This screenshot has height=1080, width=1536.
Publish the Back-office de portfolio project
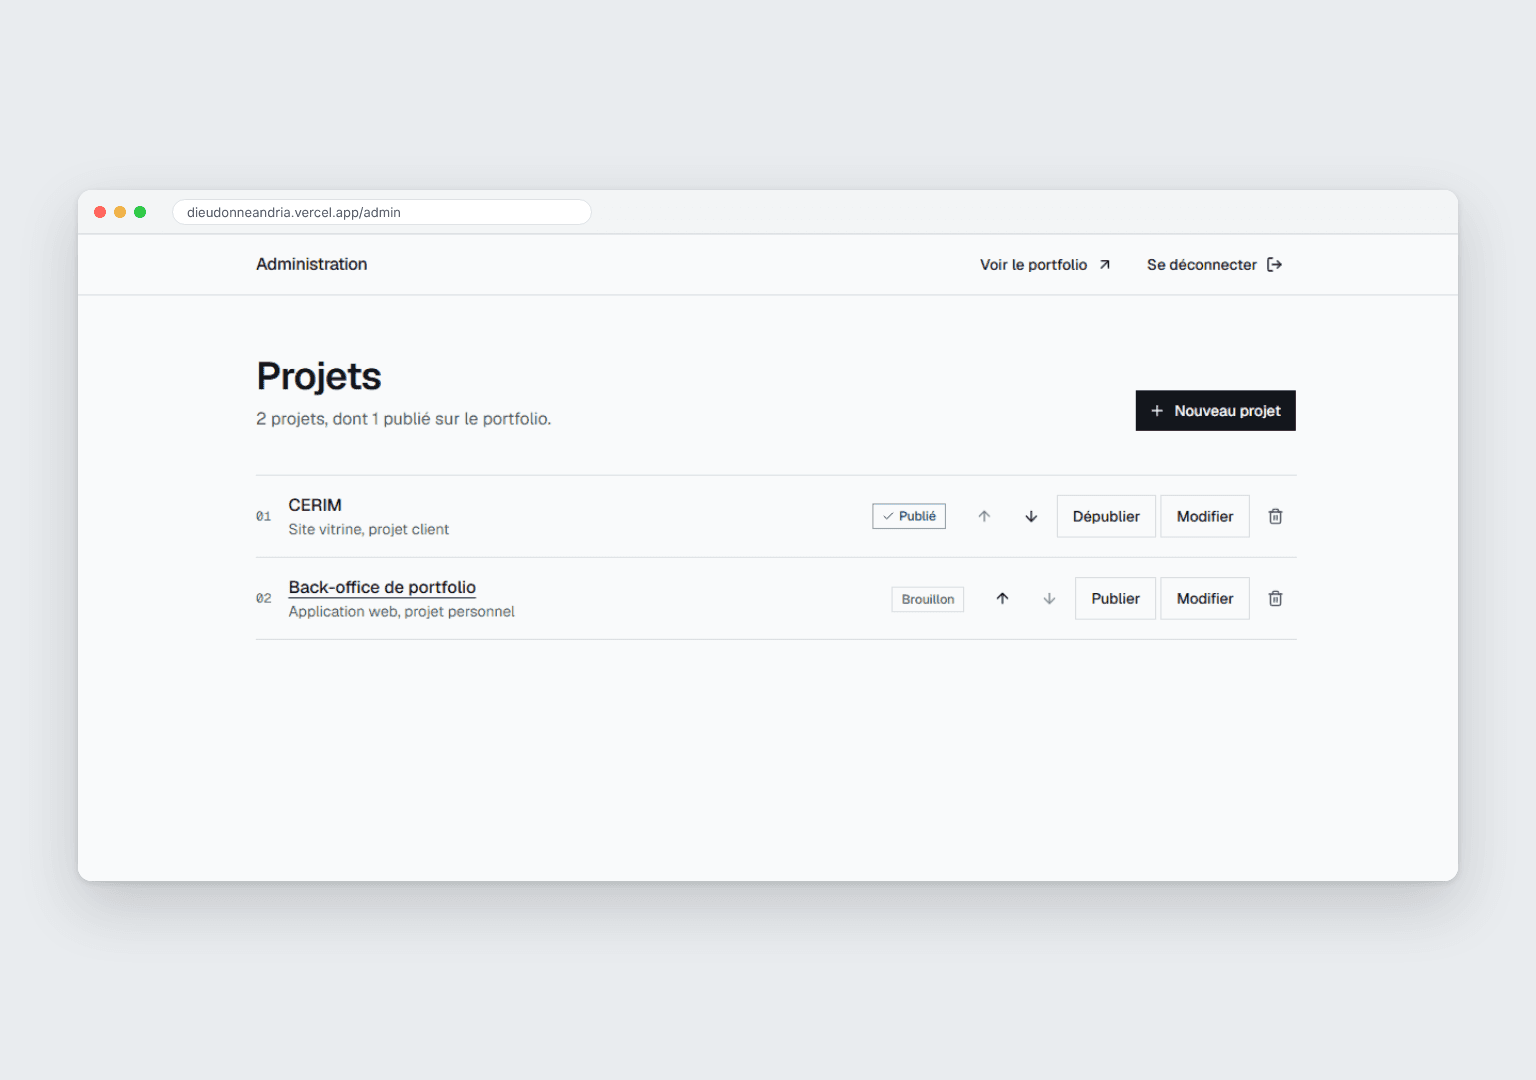coord(1115,598)
